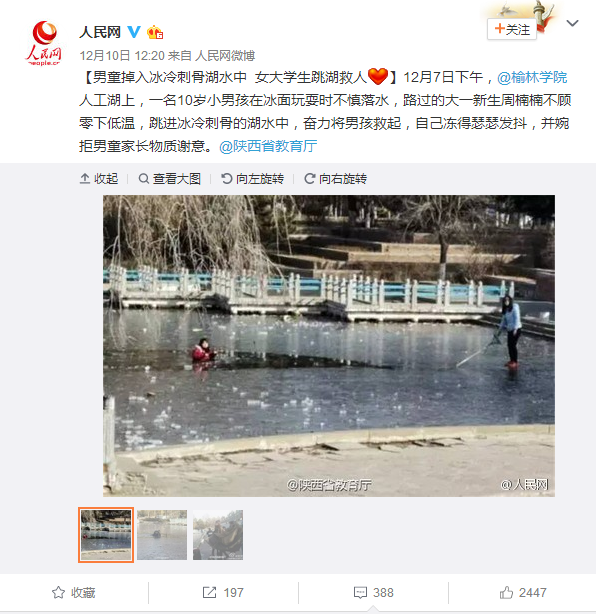Open the @陕西省教育厅 mention link
596x614 pixels.
pyautogui.click(x=268, y=146)
